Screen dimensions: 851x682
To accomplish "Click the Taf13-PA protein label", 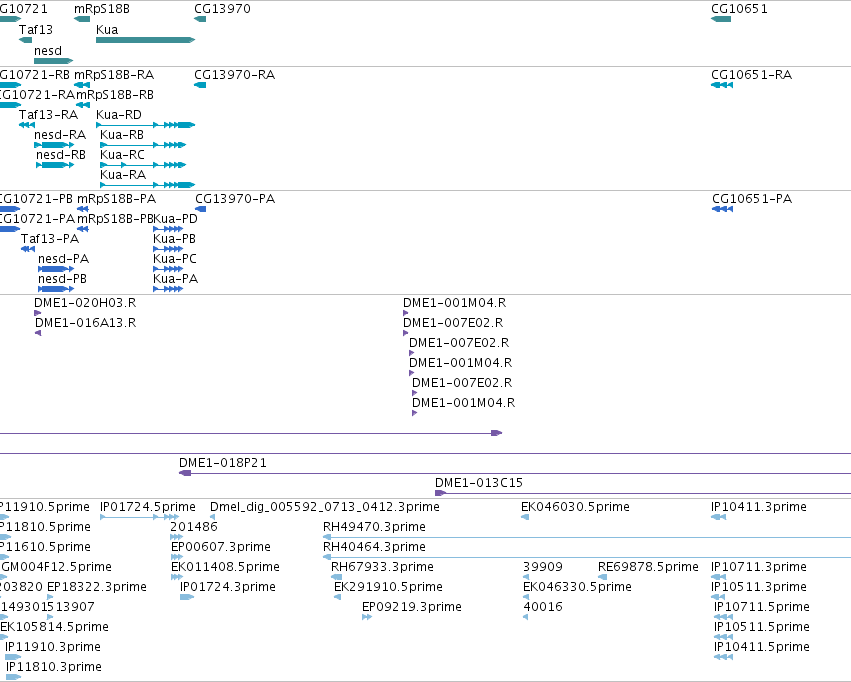I will point(50,239).
